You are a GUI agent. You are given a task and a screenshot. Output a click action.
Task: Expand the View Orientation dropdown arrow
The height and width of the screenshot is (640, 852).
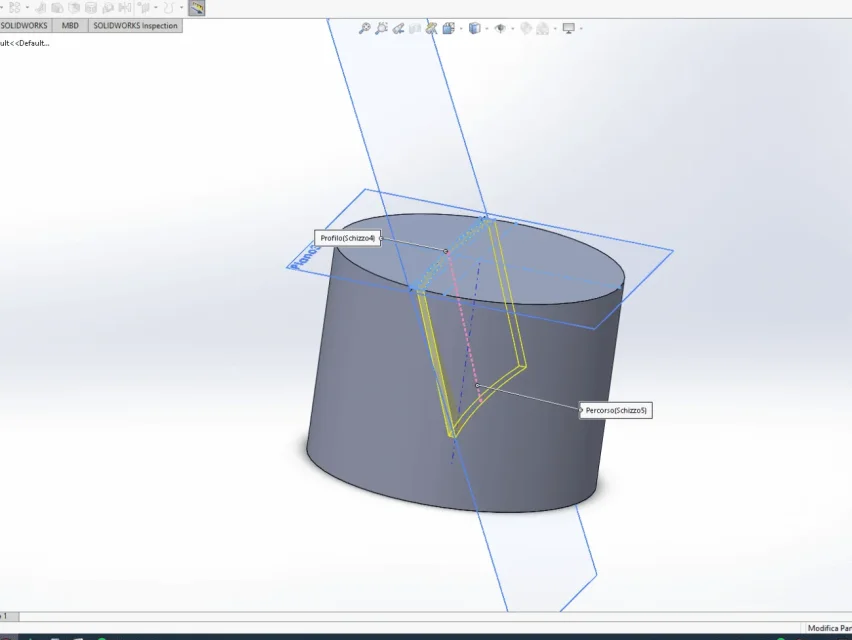(461, 28)
